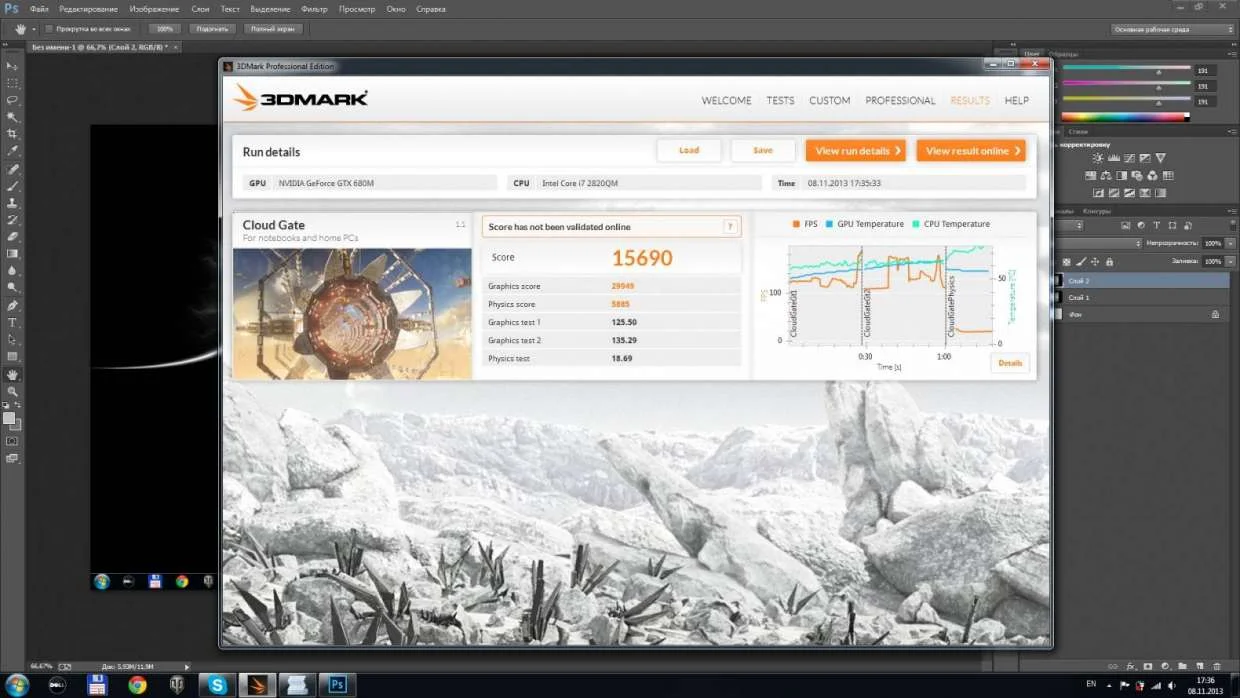Click View result online button
Viewport: 1240px width, 698px height.
tap(971, 150)
